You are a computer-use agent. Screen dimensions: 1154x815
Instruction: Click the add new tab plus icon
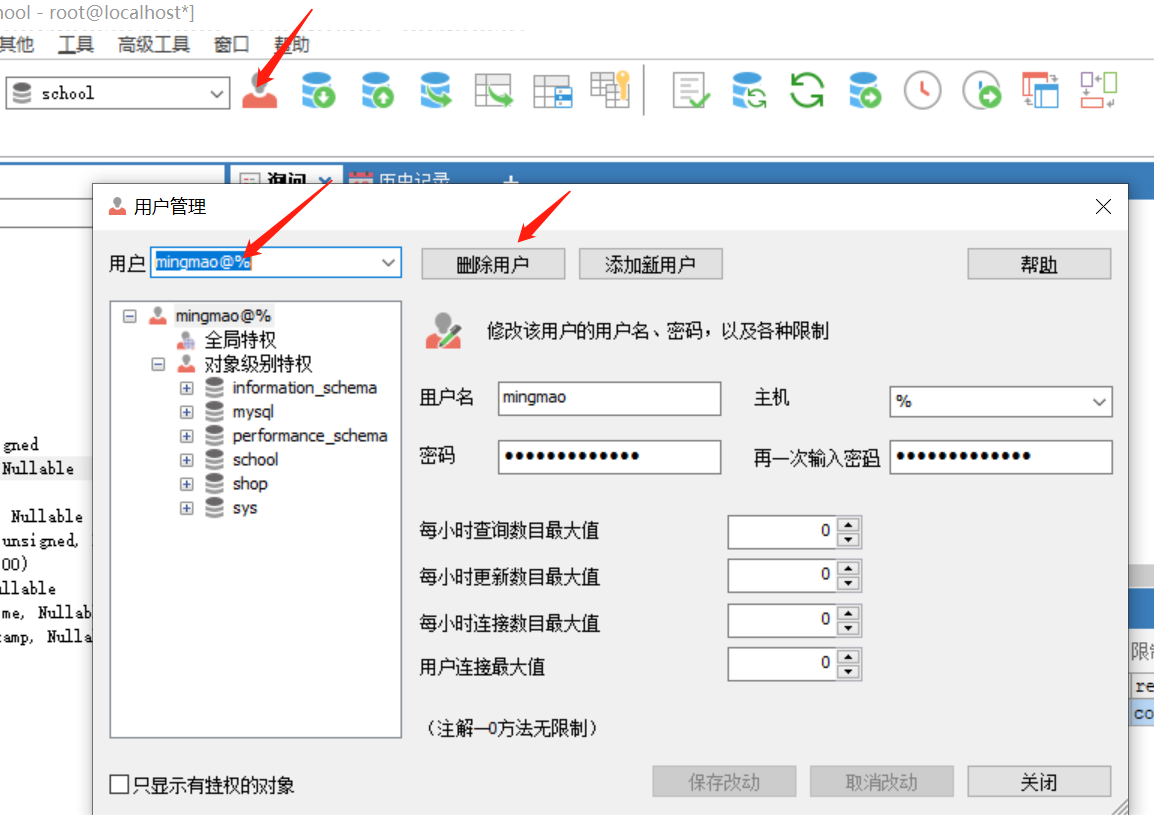coord(511,179)
